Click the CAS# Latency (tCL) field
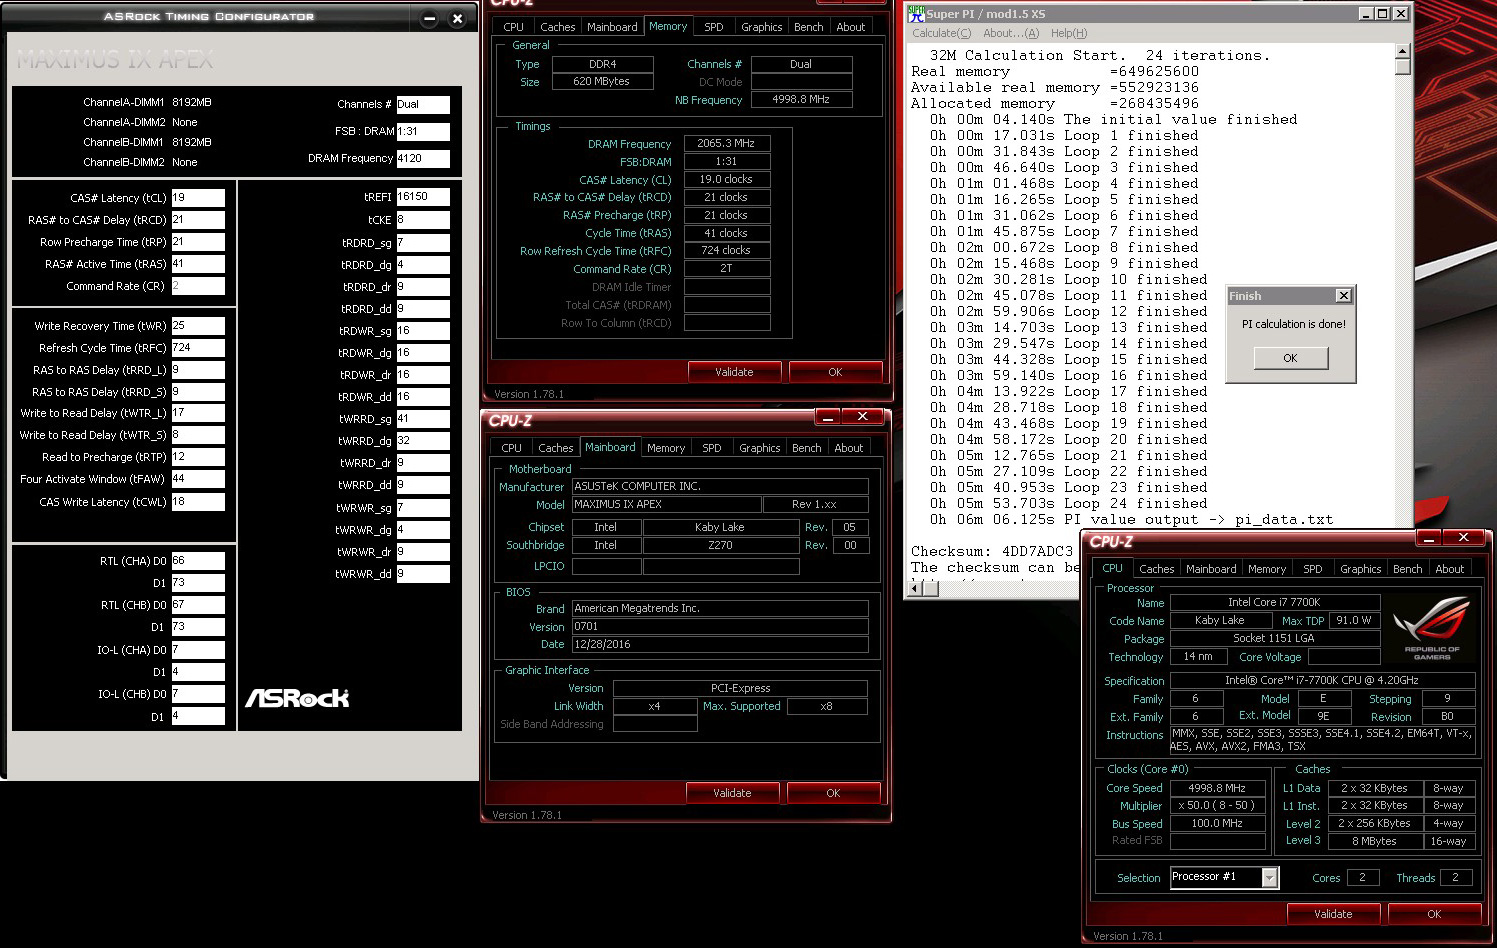 [x=198, y=198]
